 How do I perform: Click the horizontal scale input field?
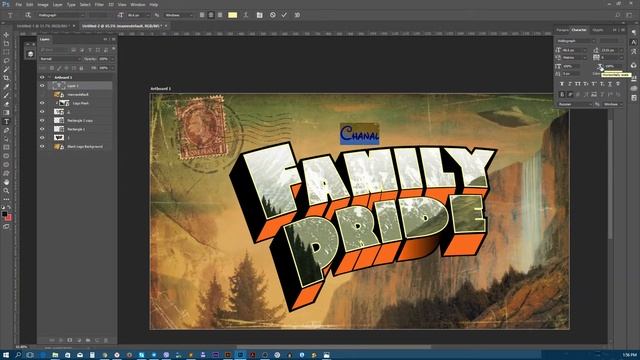(x=614, y=66)
